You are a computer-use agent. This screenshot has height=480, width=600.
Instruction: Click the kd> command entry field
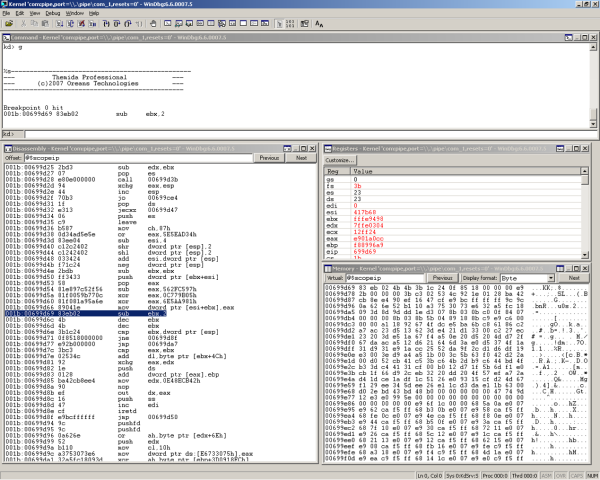click(311, 134)
